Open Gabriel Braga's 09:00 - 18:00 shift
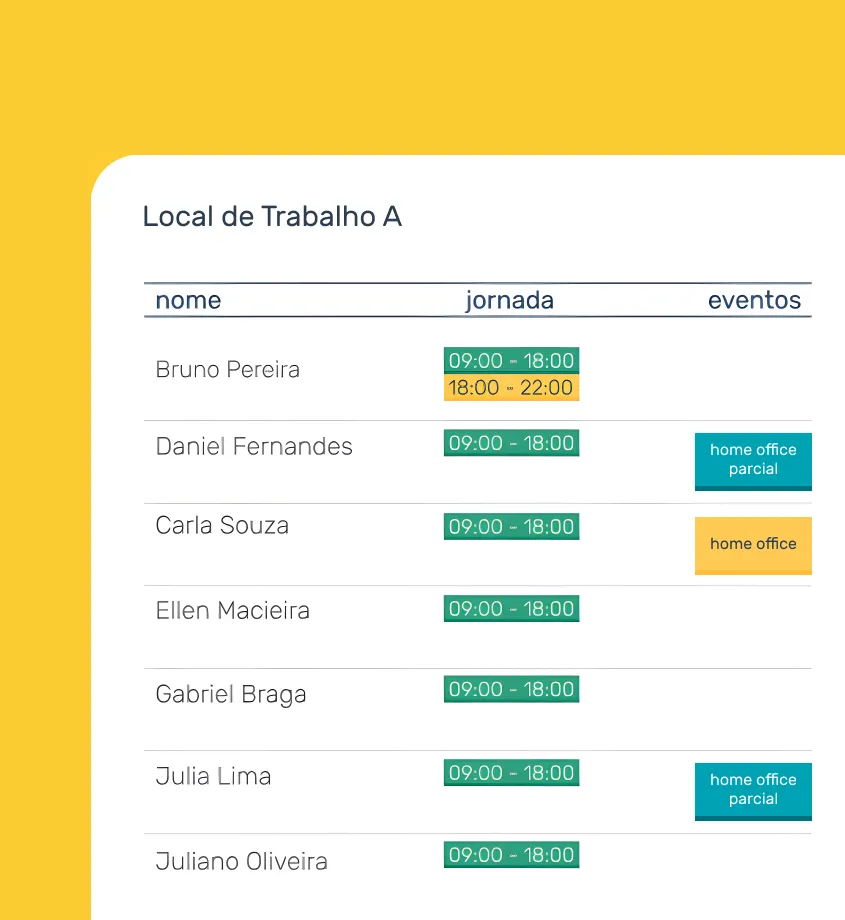Viewport: 845px width, 920px height. pos(511,689)
